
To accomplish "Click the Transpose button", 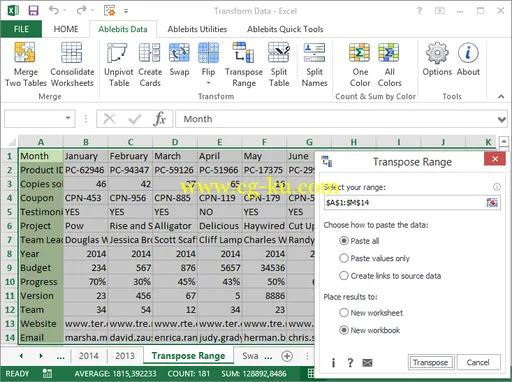I will point(430,362).
